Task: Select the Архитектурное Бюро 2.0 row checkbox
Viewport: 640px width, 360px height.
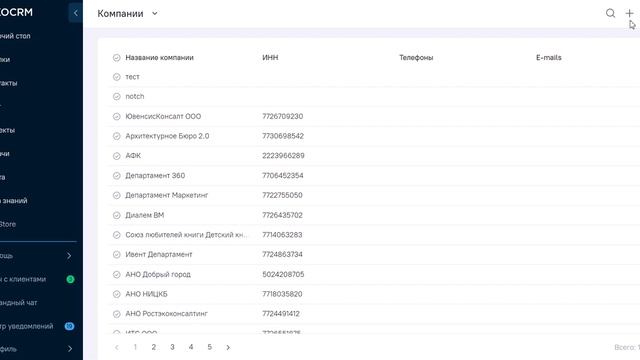Action: point(117,136)
